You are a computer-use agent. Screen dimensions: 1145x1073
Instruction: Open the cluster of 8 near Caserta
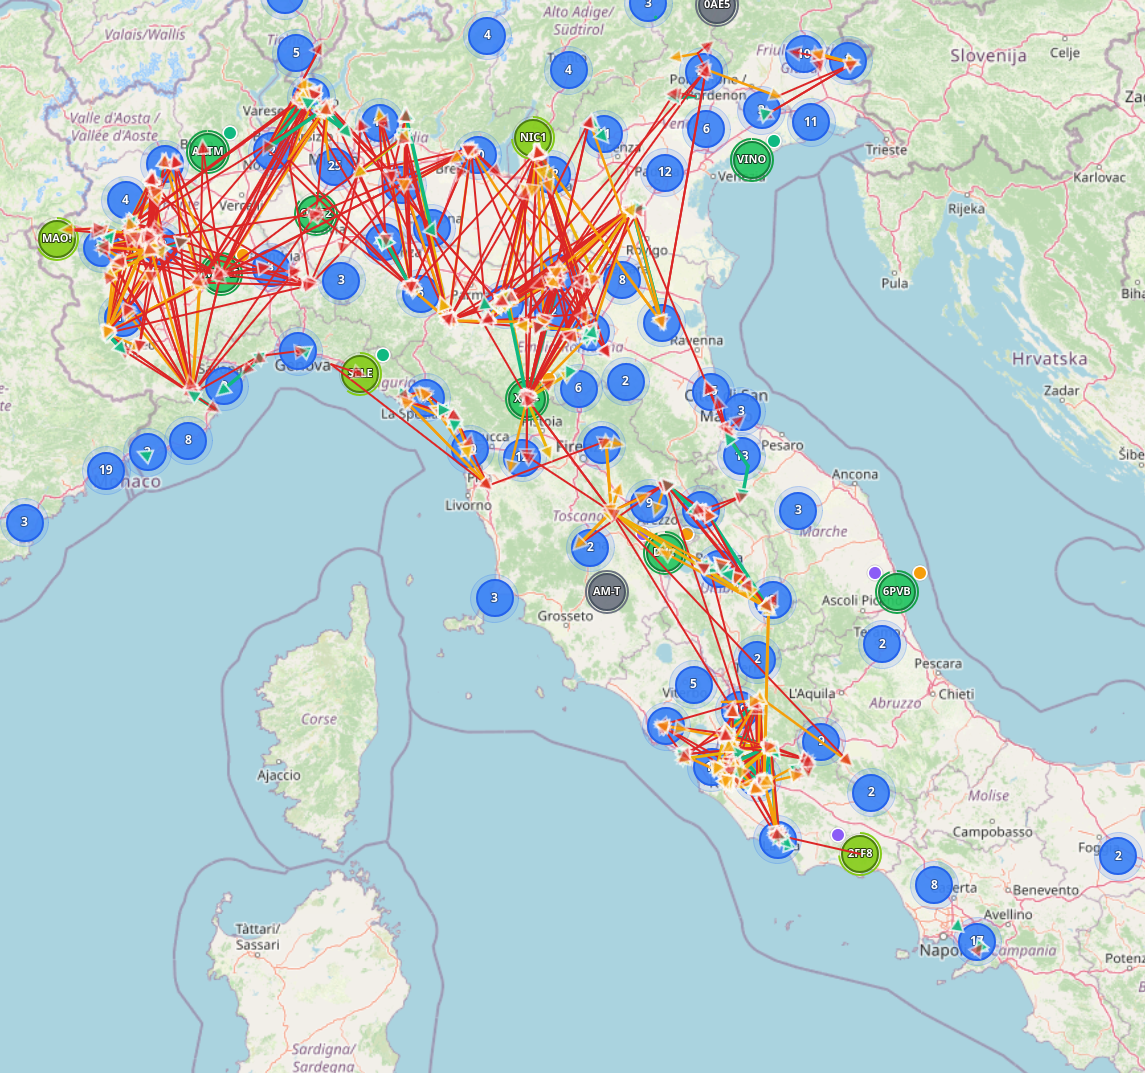934,884
